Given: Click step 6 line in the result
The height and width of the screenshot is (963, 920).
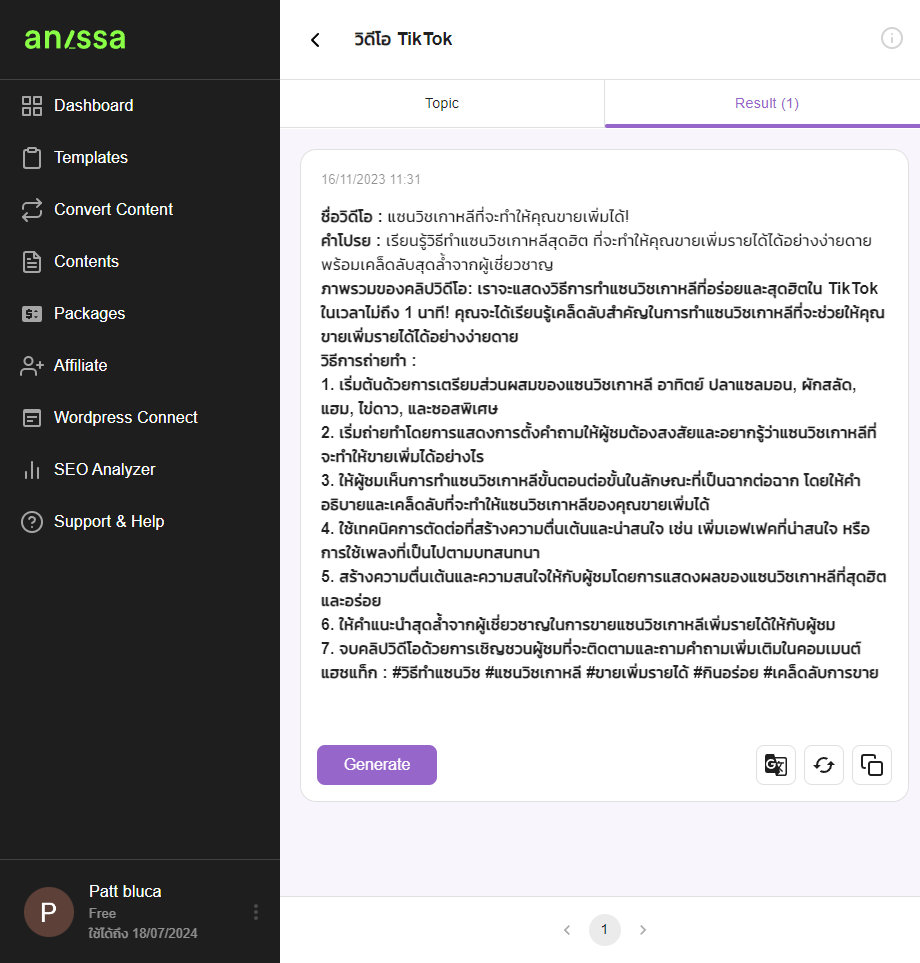Looking at the screenshot, I should coord(578,625).
